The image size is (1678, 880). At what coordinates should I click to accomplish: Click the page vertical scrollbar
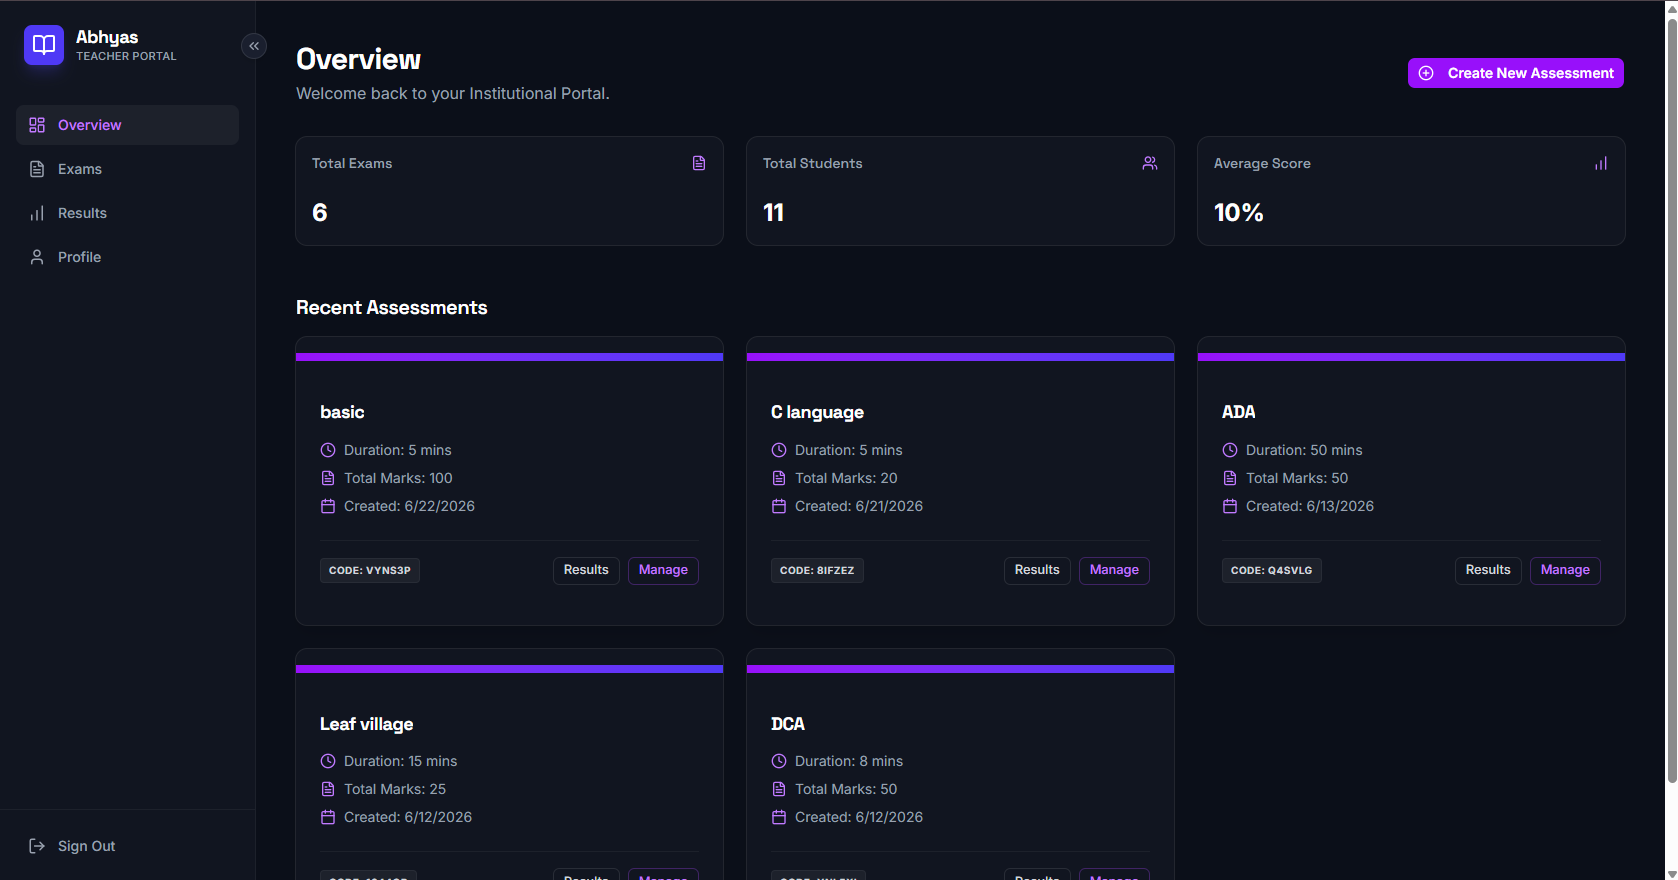tap(1671, 400)
